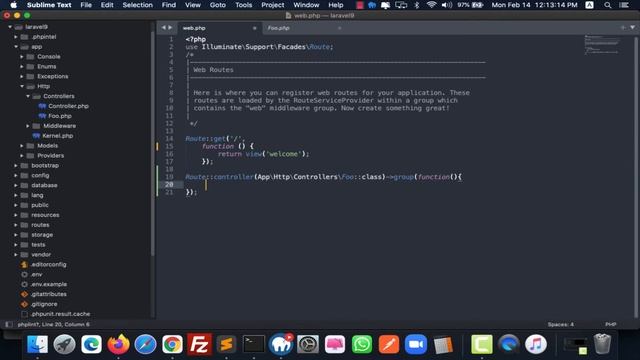
Task: Close the Foo.php tab
Action: click(x=340, y=28)
